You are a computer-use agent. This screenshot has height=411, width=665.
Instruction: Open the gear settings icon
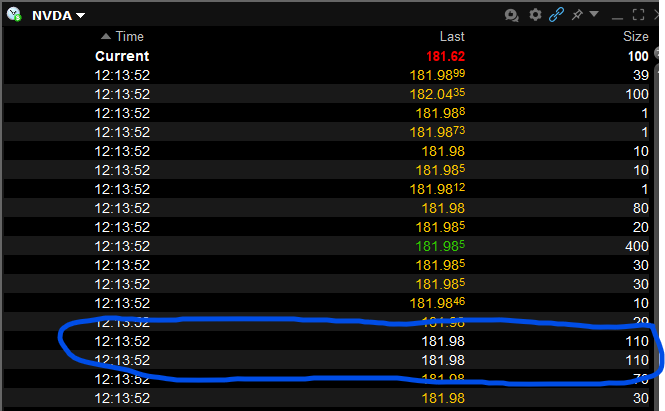[534, 15]
